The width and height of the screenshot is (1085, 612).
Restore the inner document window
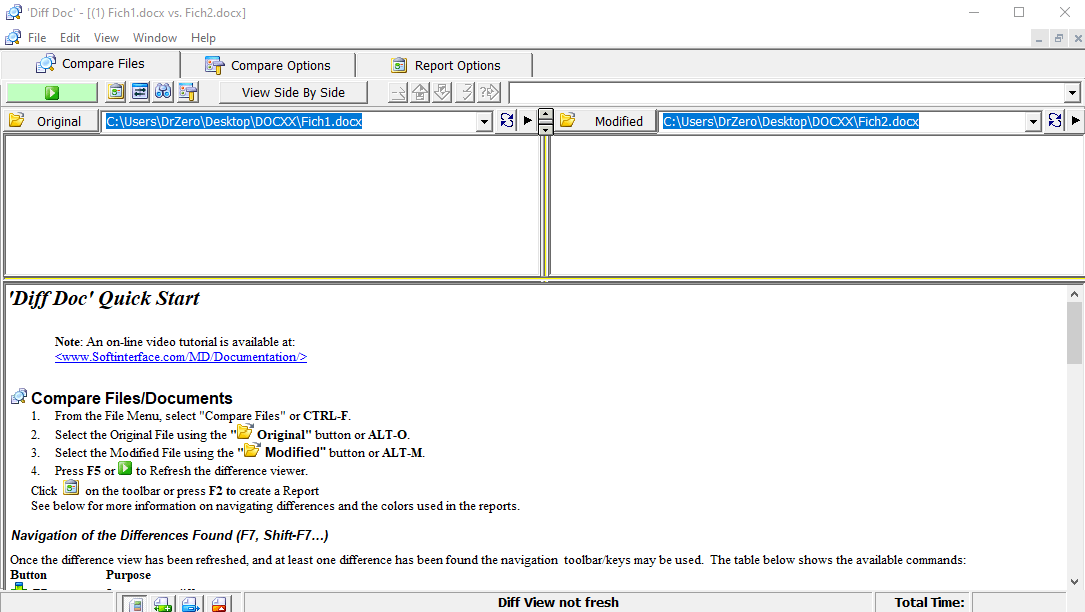[x=1058, y=39]
